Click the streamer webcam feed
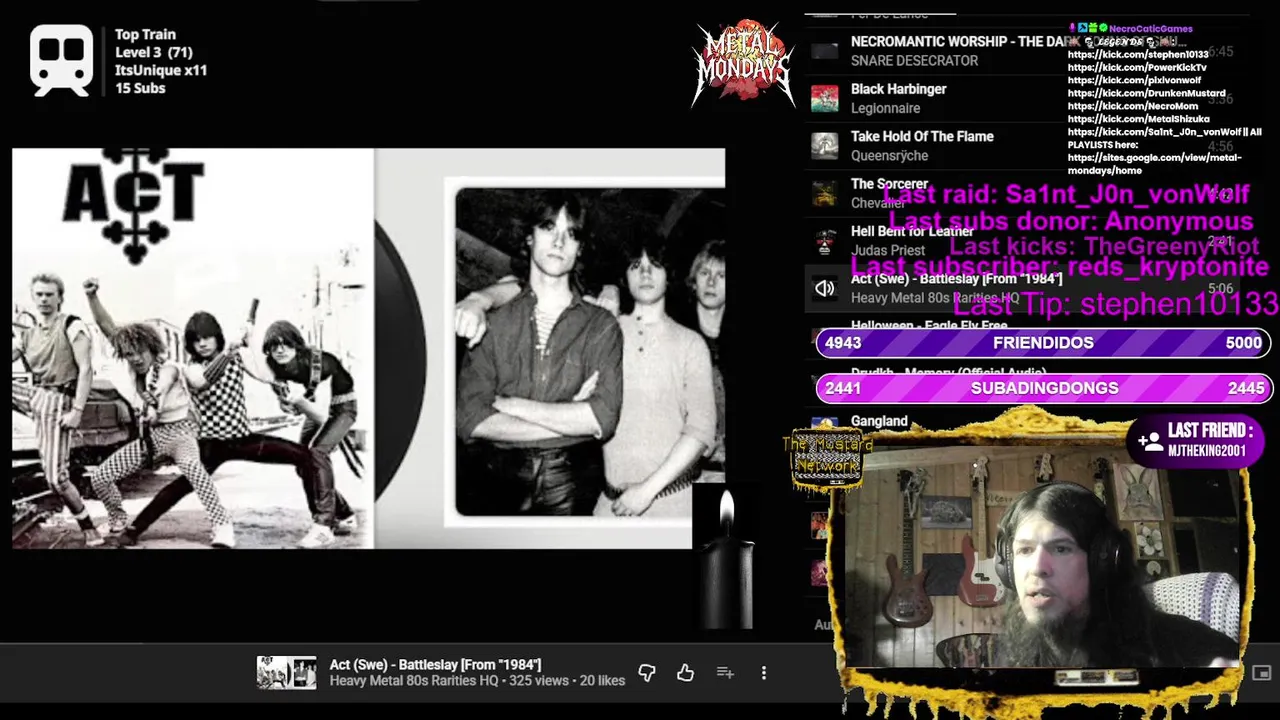The image size is (1280, 720). point(1042,557)
